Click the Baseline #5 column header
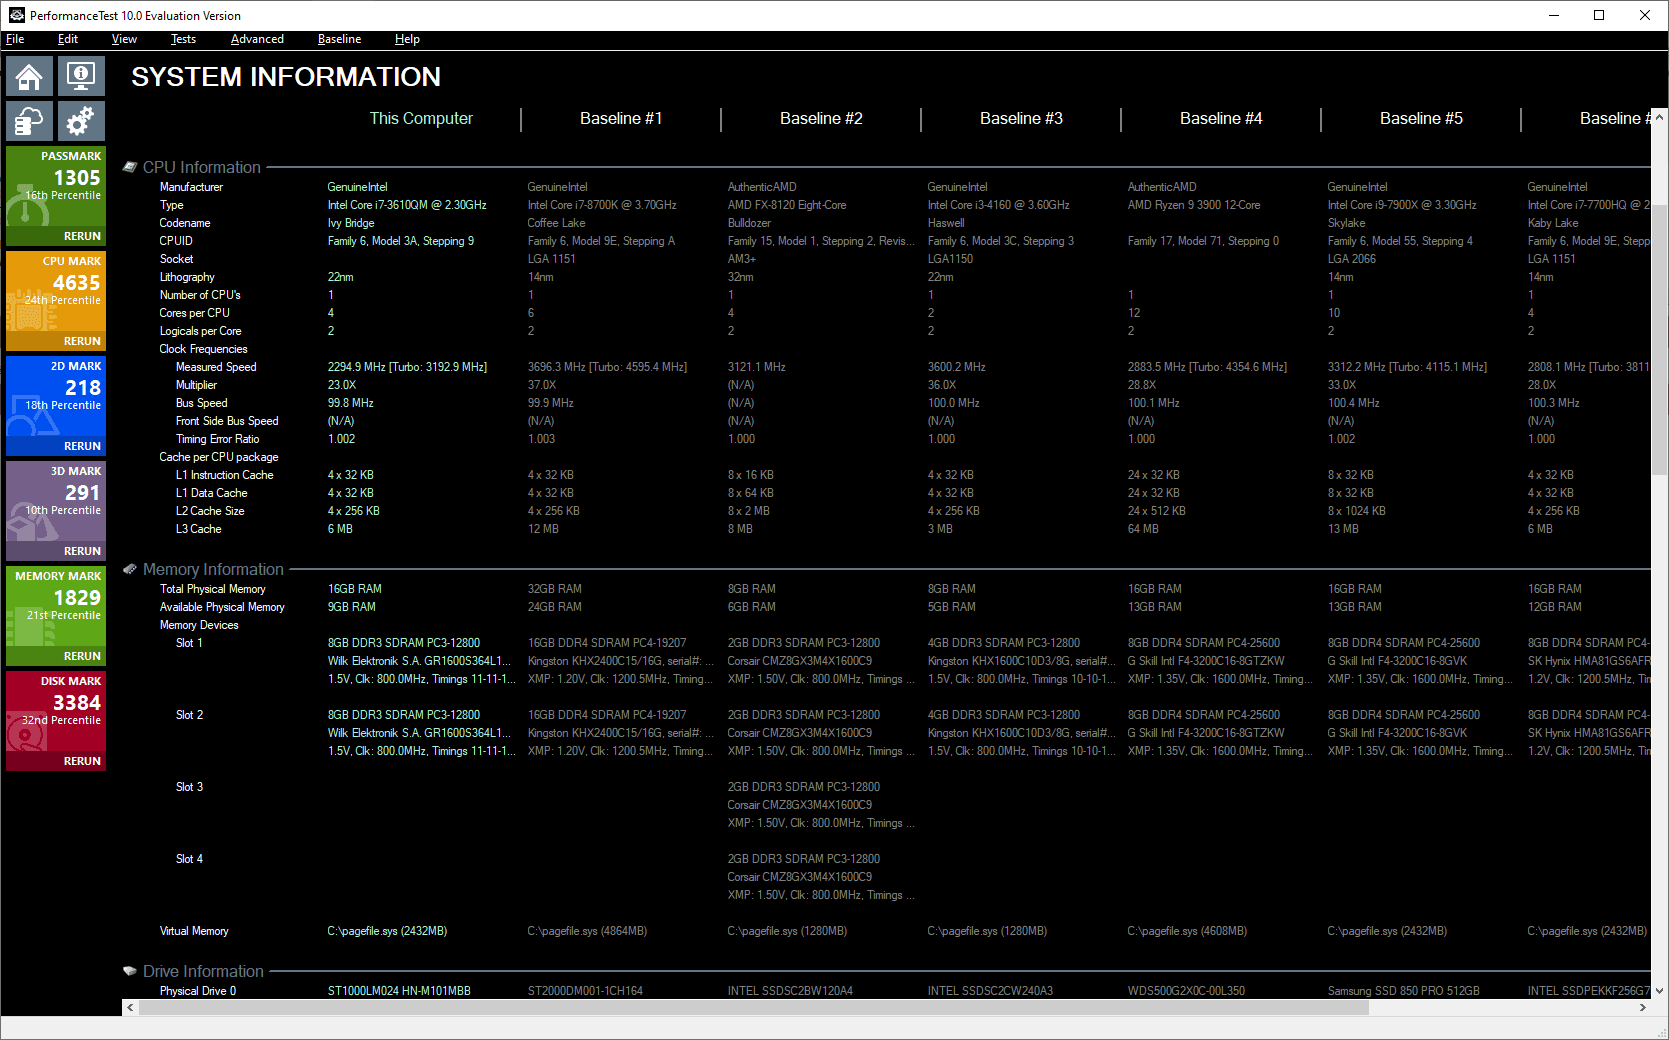Screen dimensions: 1669x1040 point(1421,118)
